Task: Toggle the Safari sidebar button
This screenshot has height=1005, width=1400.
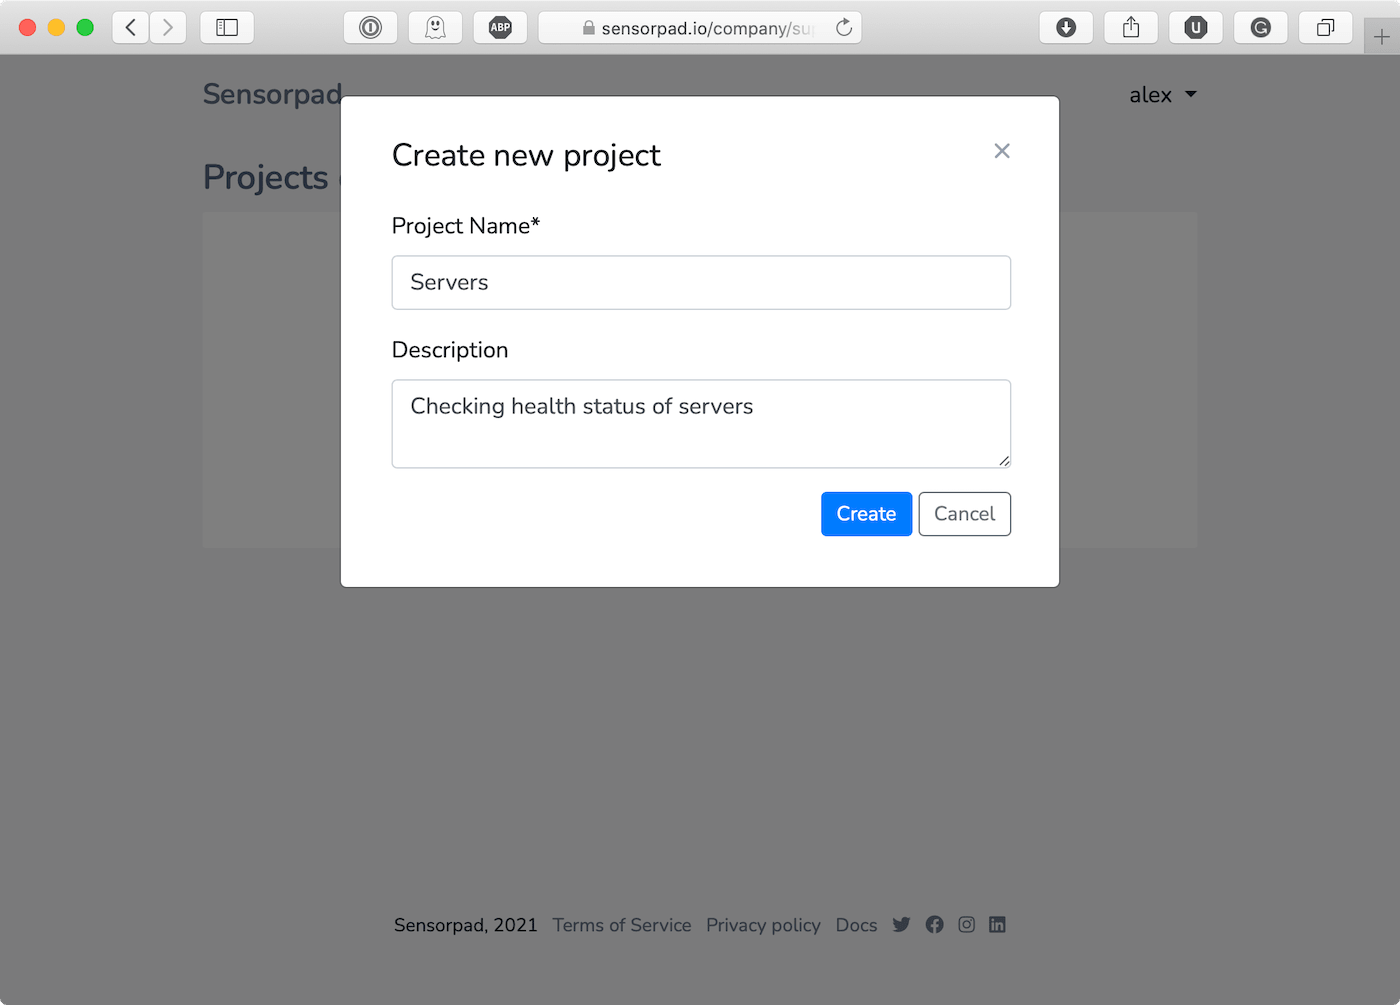Action: (227, 27)
